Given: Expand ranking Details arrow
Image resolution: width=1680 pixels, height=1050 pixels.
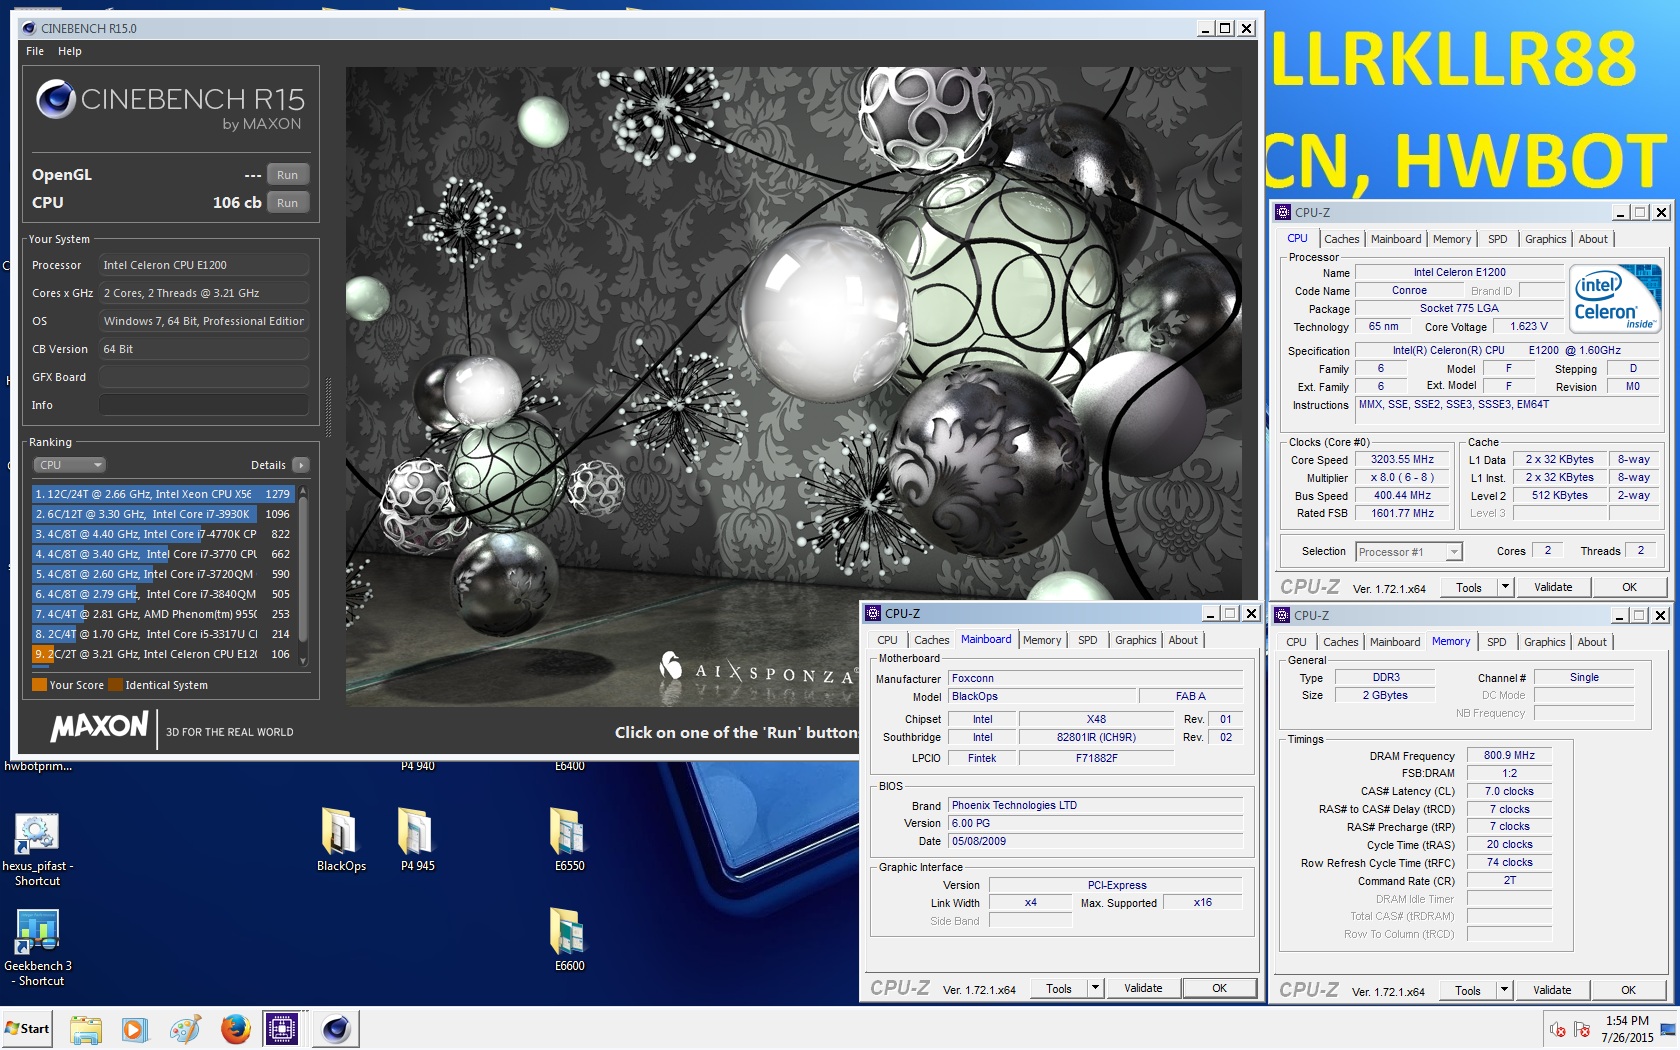Looking at the screenshot, I should point(301,465).
